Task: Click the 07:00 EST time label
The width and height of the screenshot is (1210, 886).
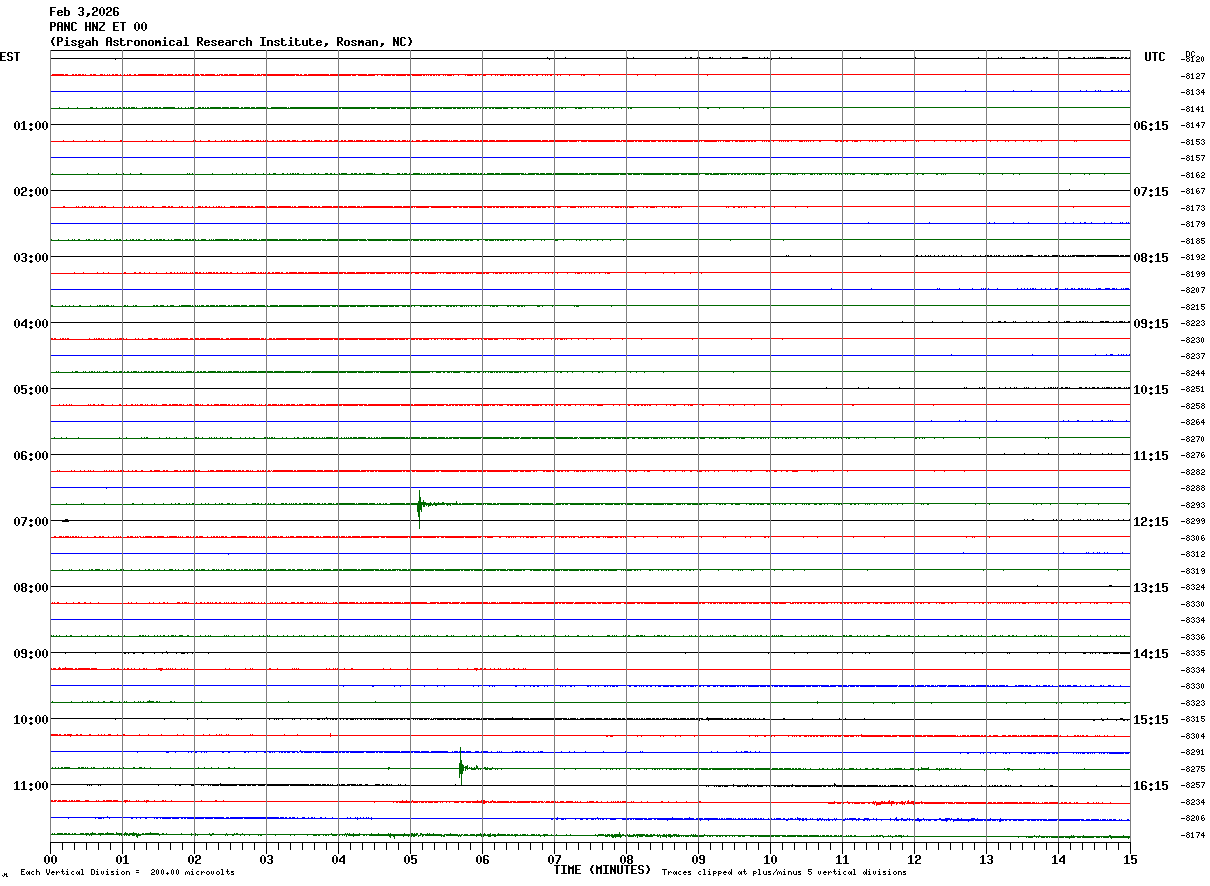Action: click(31, 522)
